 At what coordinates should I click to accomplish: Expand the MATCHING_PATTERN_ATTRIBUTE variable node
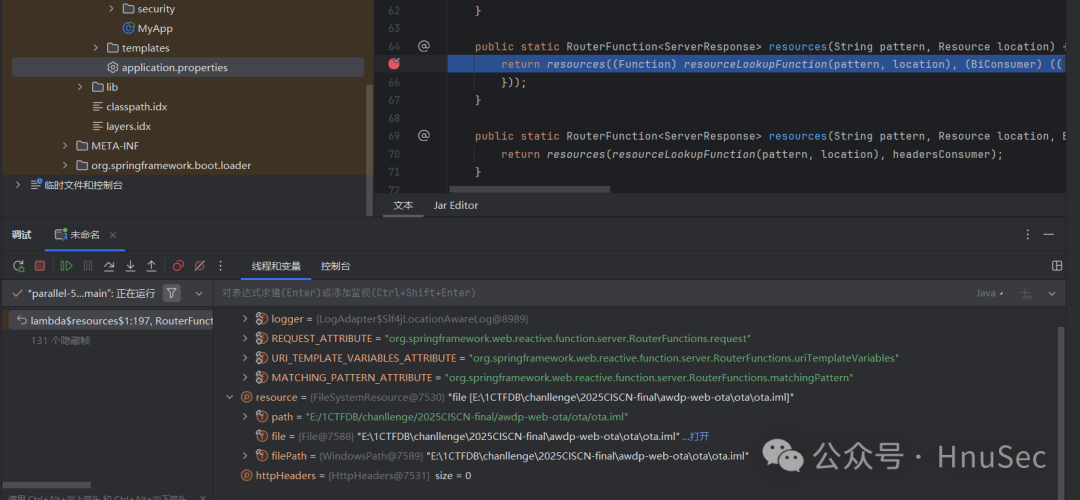click(245, 377)
